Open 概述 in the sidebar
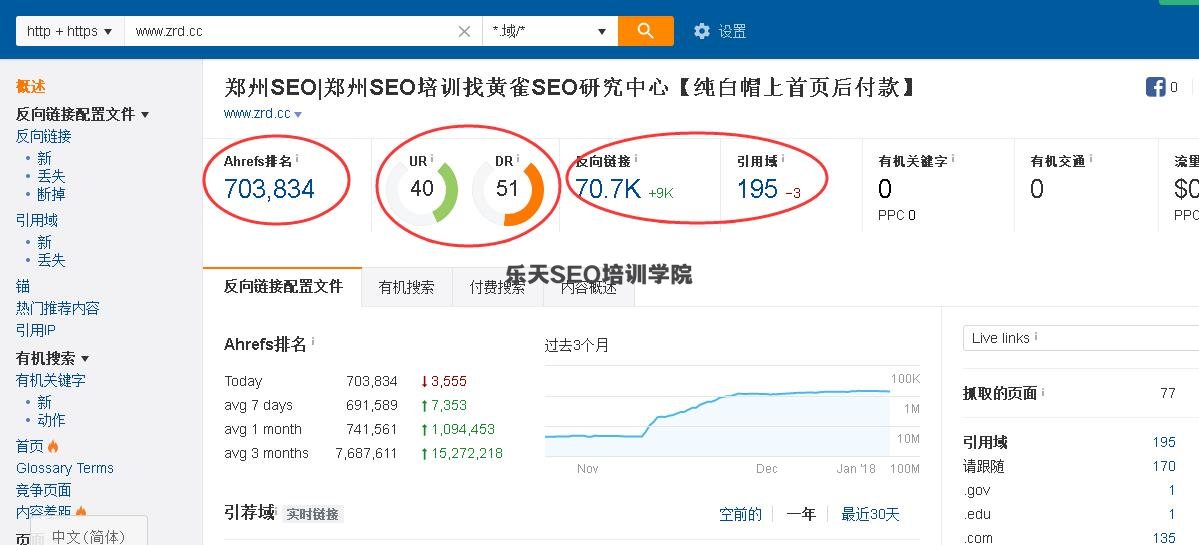Image resolution: width=1199 pixels, height=545 pixels. [x=31, y=86]
